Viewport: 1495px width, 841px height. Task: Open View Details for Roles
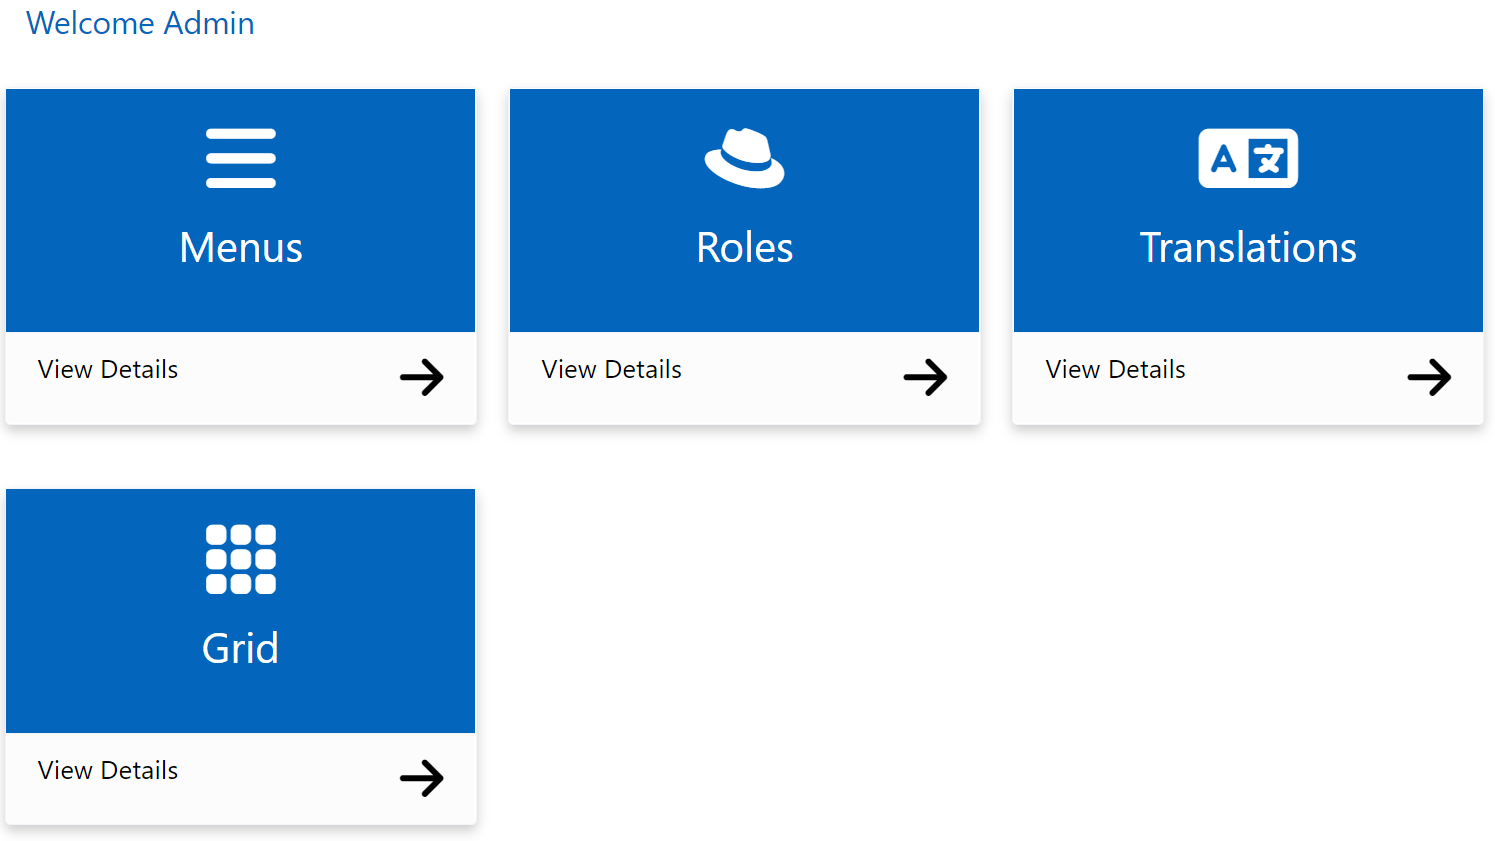(x=612, y=370)
